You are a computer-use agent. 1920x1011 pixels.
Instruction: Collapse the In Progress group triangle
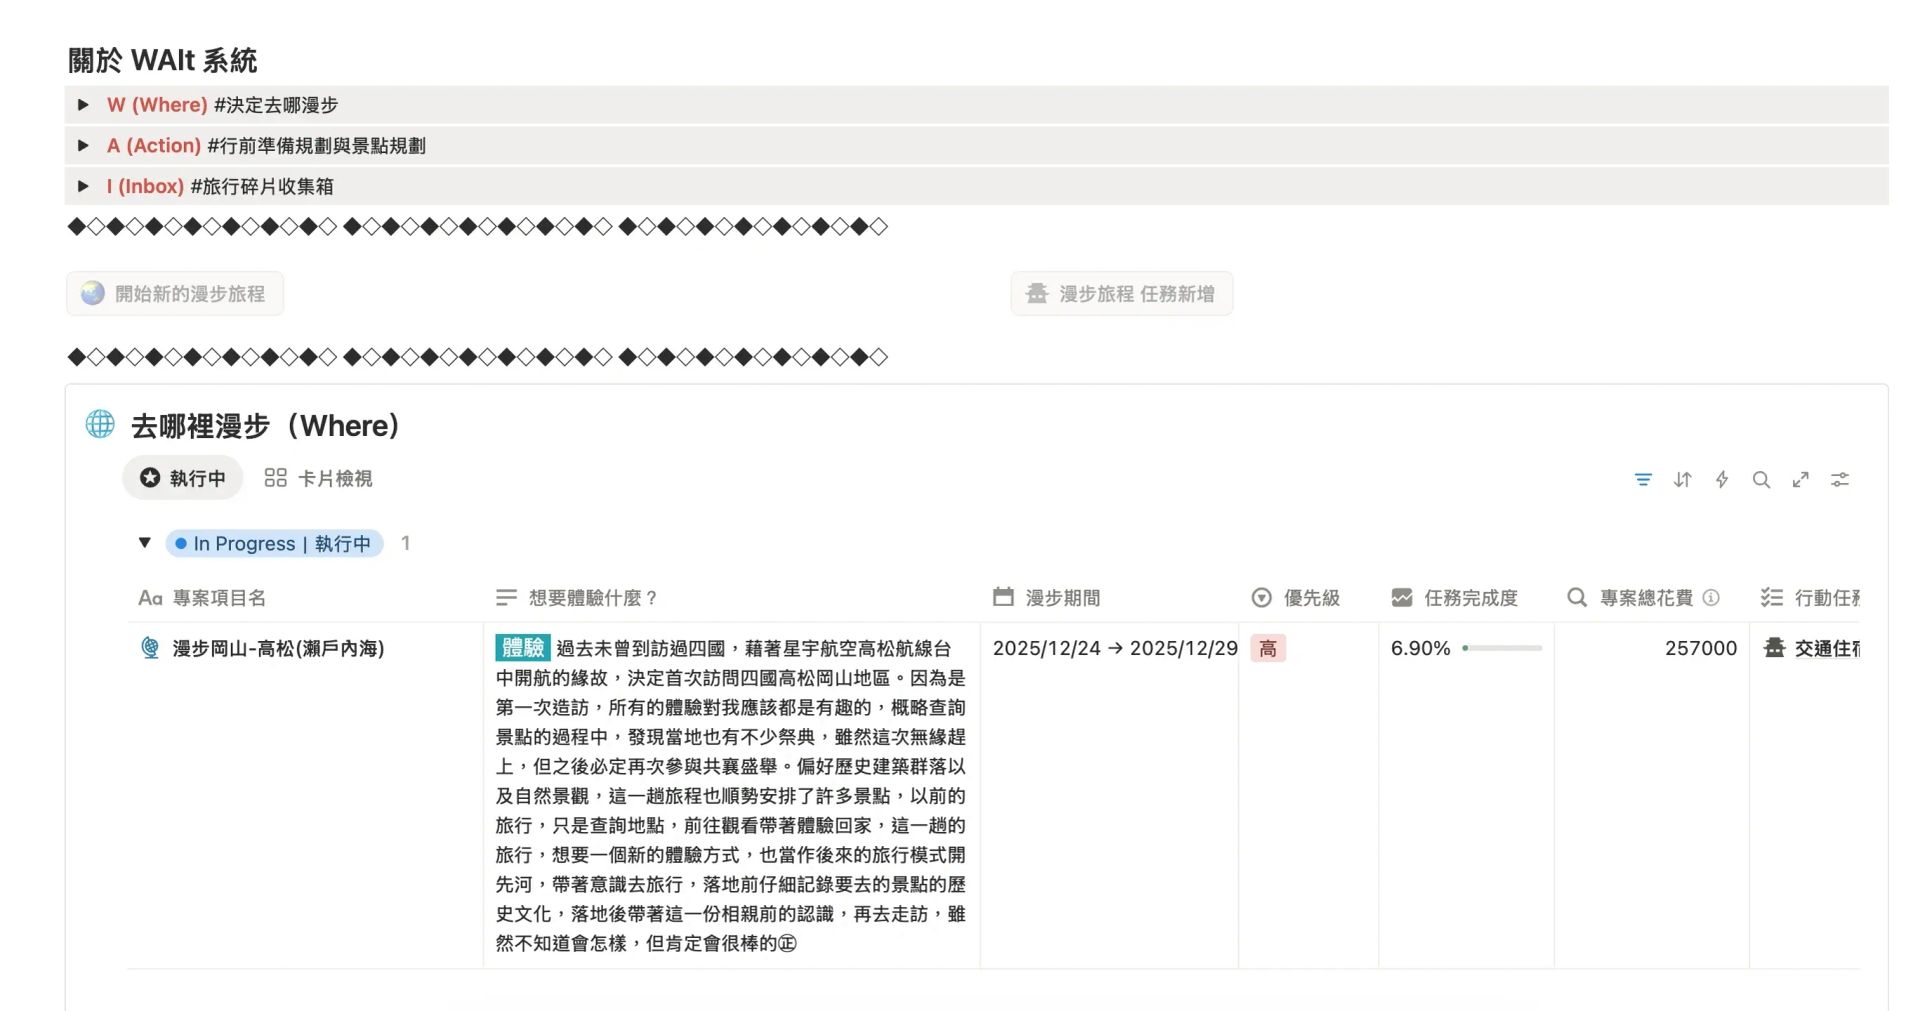click(x=145, y=543)
